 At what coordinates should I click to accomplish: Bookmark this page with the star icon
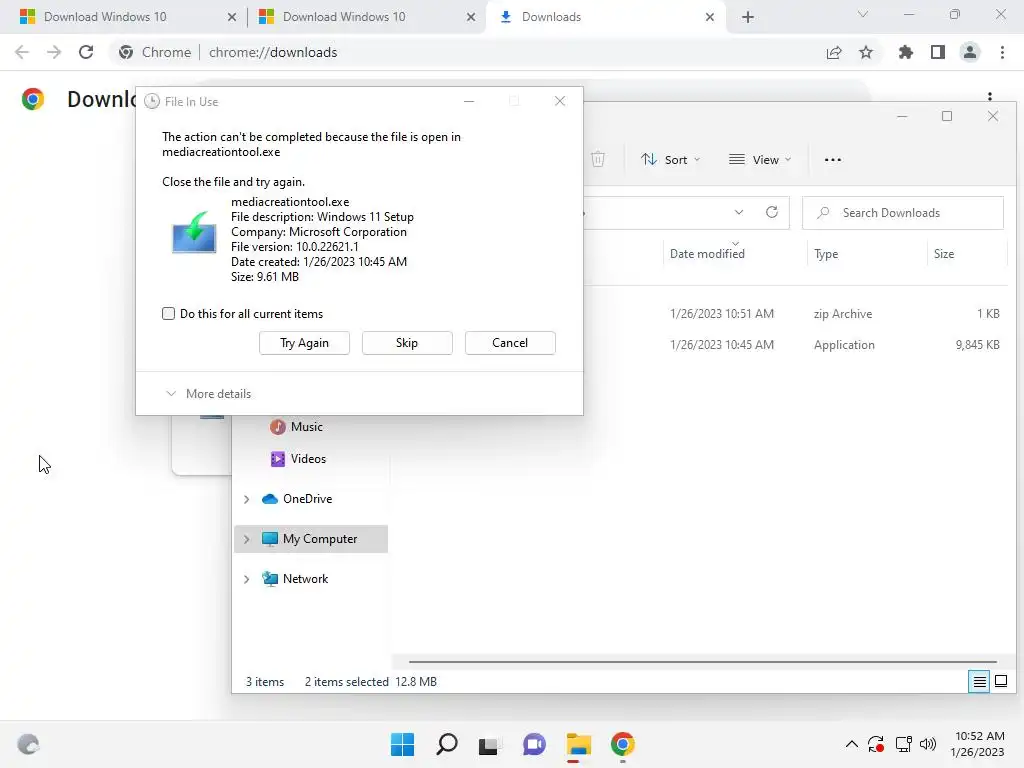(866, 52)
